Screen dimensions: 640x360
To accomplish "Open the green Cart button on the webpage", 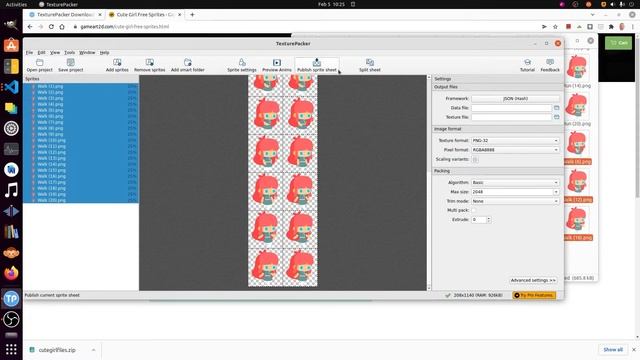I will pyautogui.click(x=619, y=43).
